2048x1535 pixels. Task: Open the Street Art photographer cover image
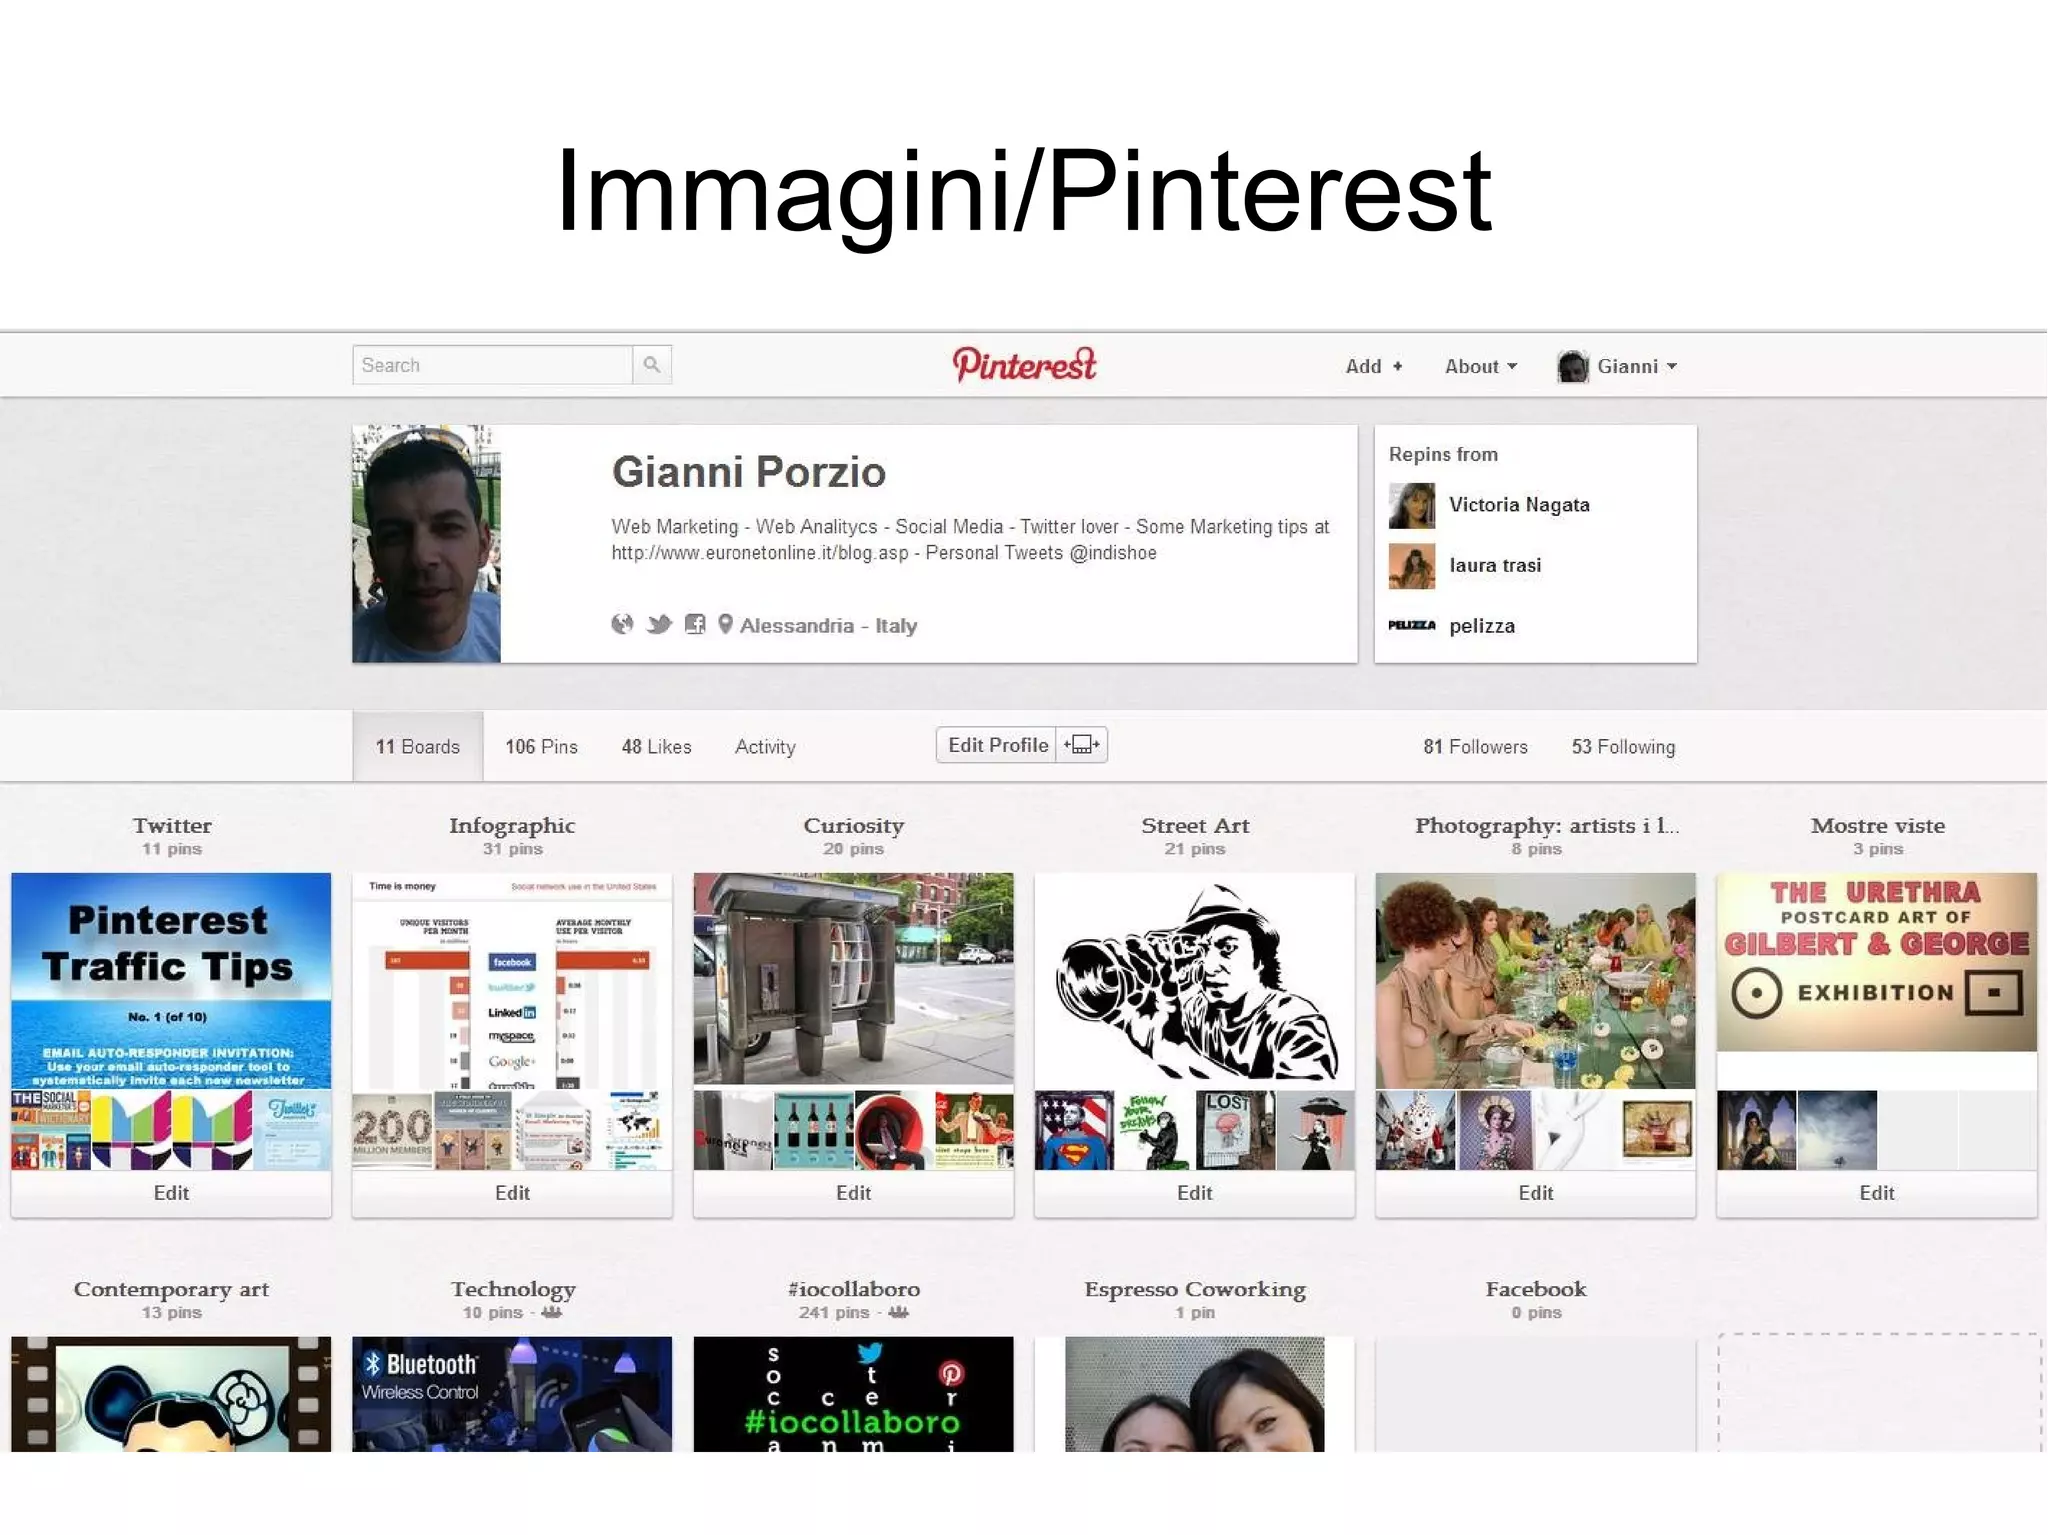point(1194,980)
